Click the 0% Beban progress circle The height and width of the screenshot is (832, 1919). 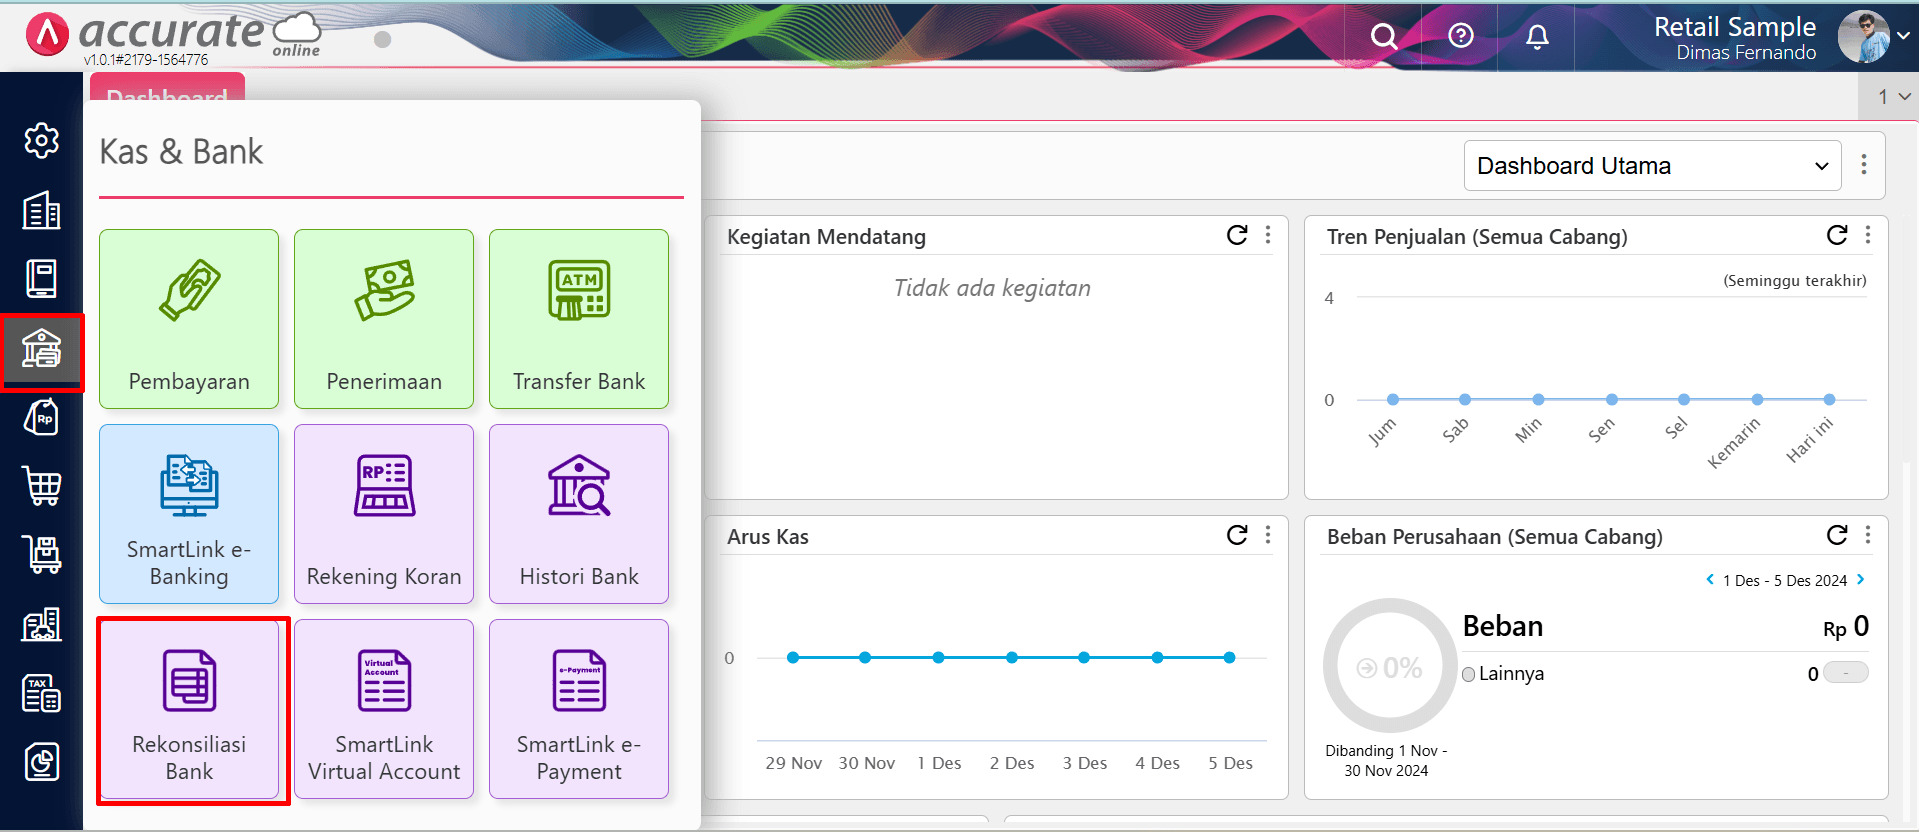click(x=1390, y=667)
